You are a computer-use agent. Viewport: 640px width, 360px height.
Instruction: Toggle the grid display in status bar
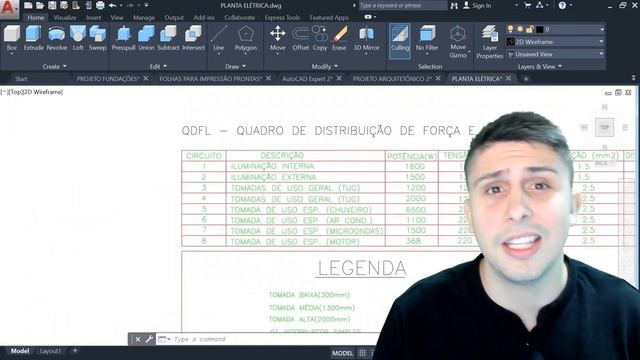click(362, 353)
